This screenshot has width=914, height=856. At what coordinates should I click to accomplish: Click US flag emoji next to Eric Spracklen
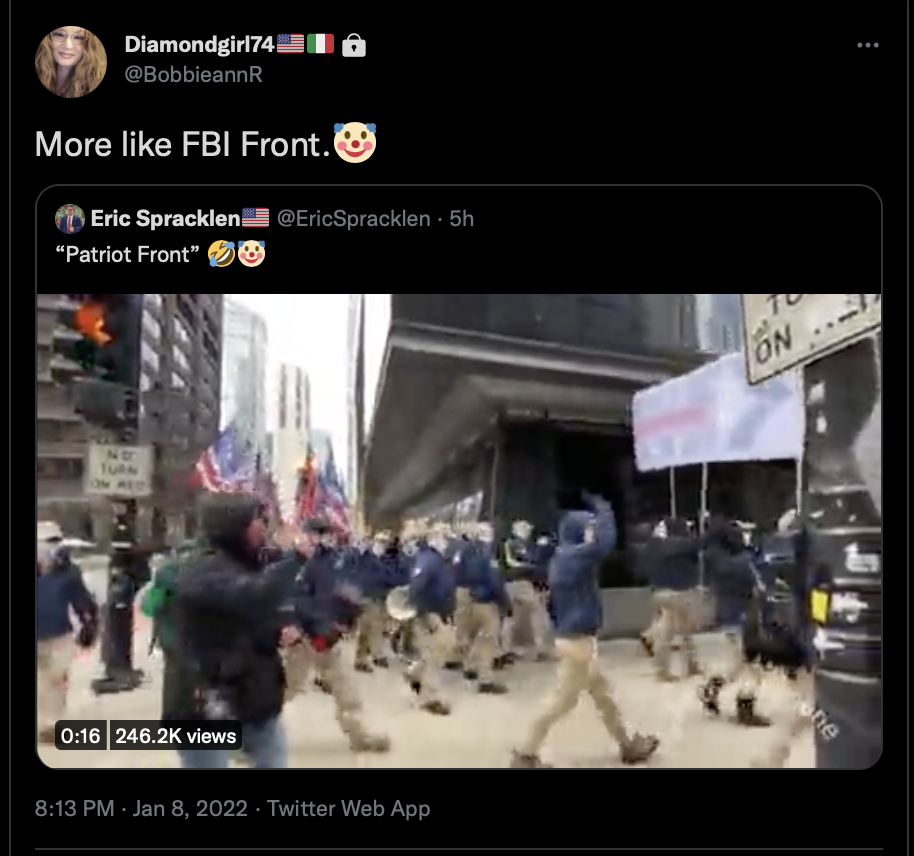pos(255,218)
